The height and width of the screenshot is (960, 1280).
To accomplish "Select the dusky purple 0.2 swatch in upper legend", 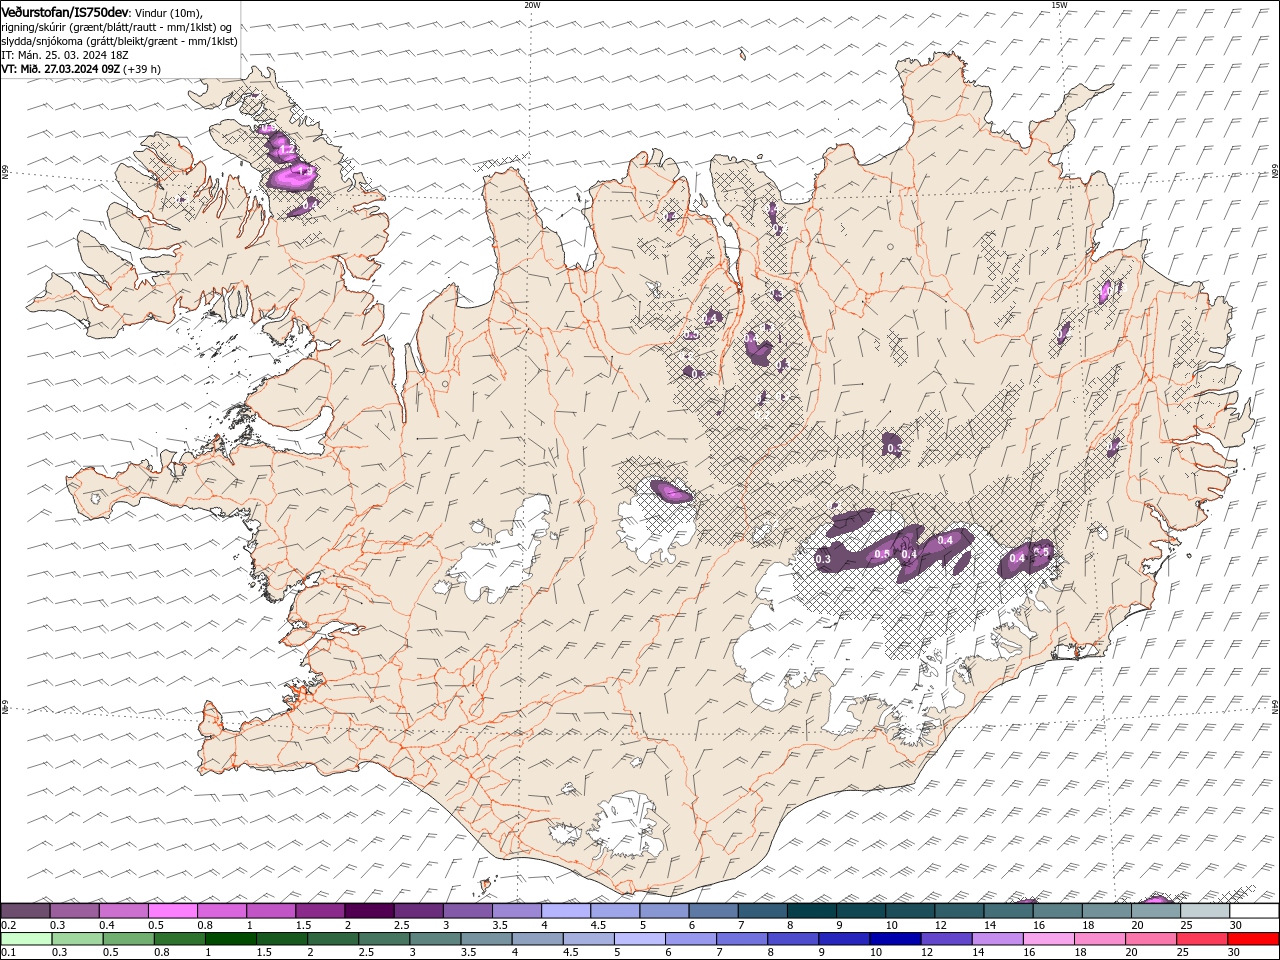I will coord(26,911).
